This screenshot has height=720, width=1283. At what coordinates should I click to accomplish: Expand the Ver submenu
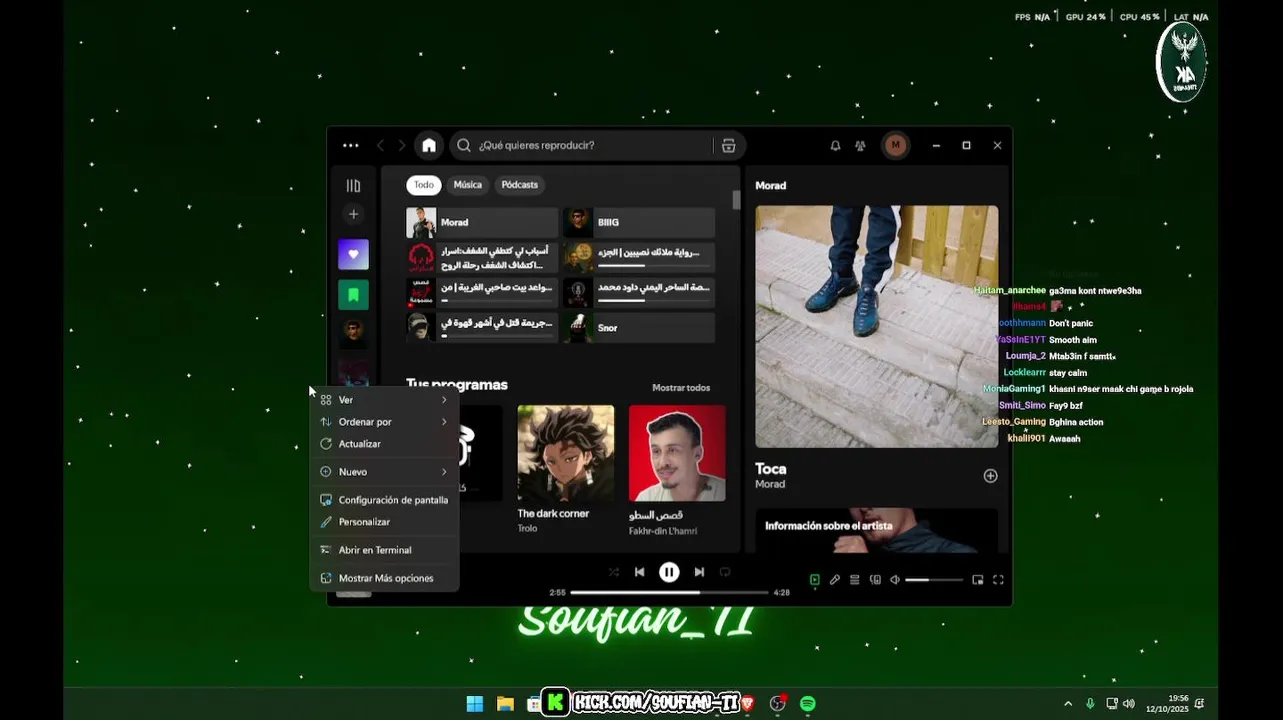click(384, 400)
